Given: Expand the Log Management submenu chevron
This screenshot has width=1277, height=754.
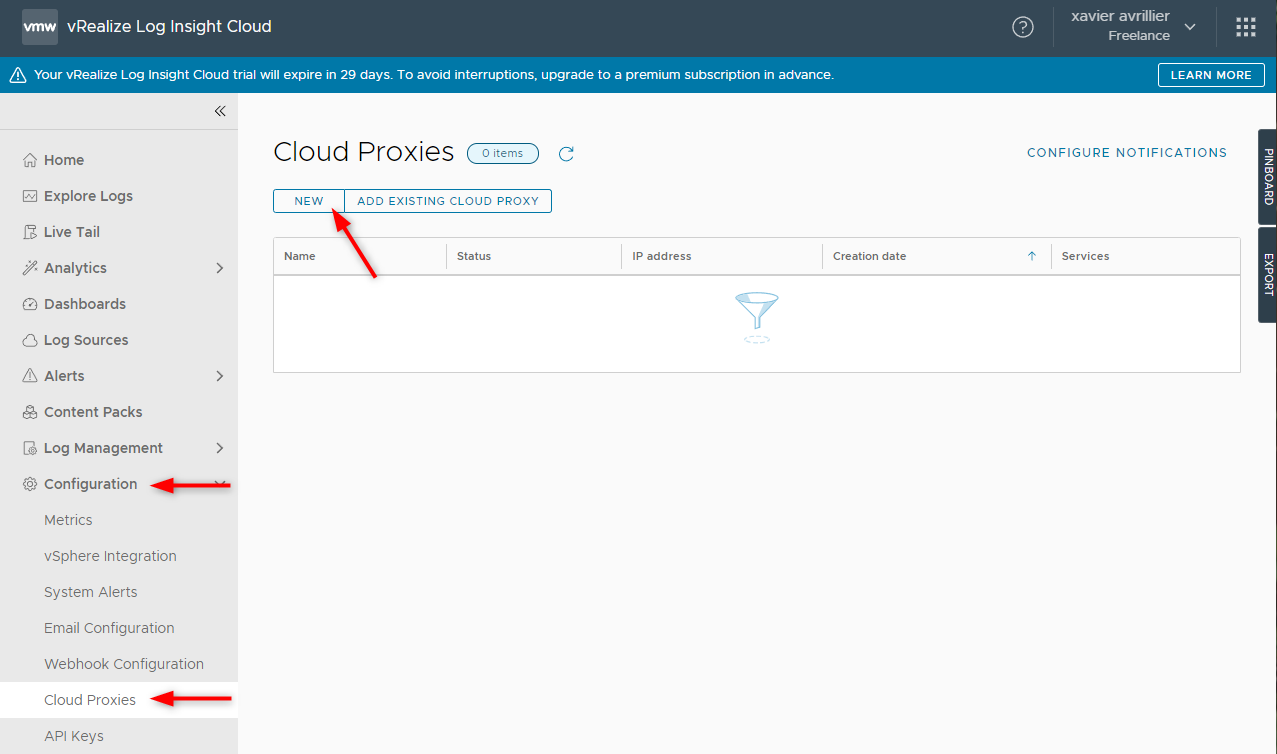Looking at the screenshot, I should coord(220,448).
